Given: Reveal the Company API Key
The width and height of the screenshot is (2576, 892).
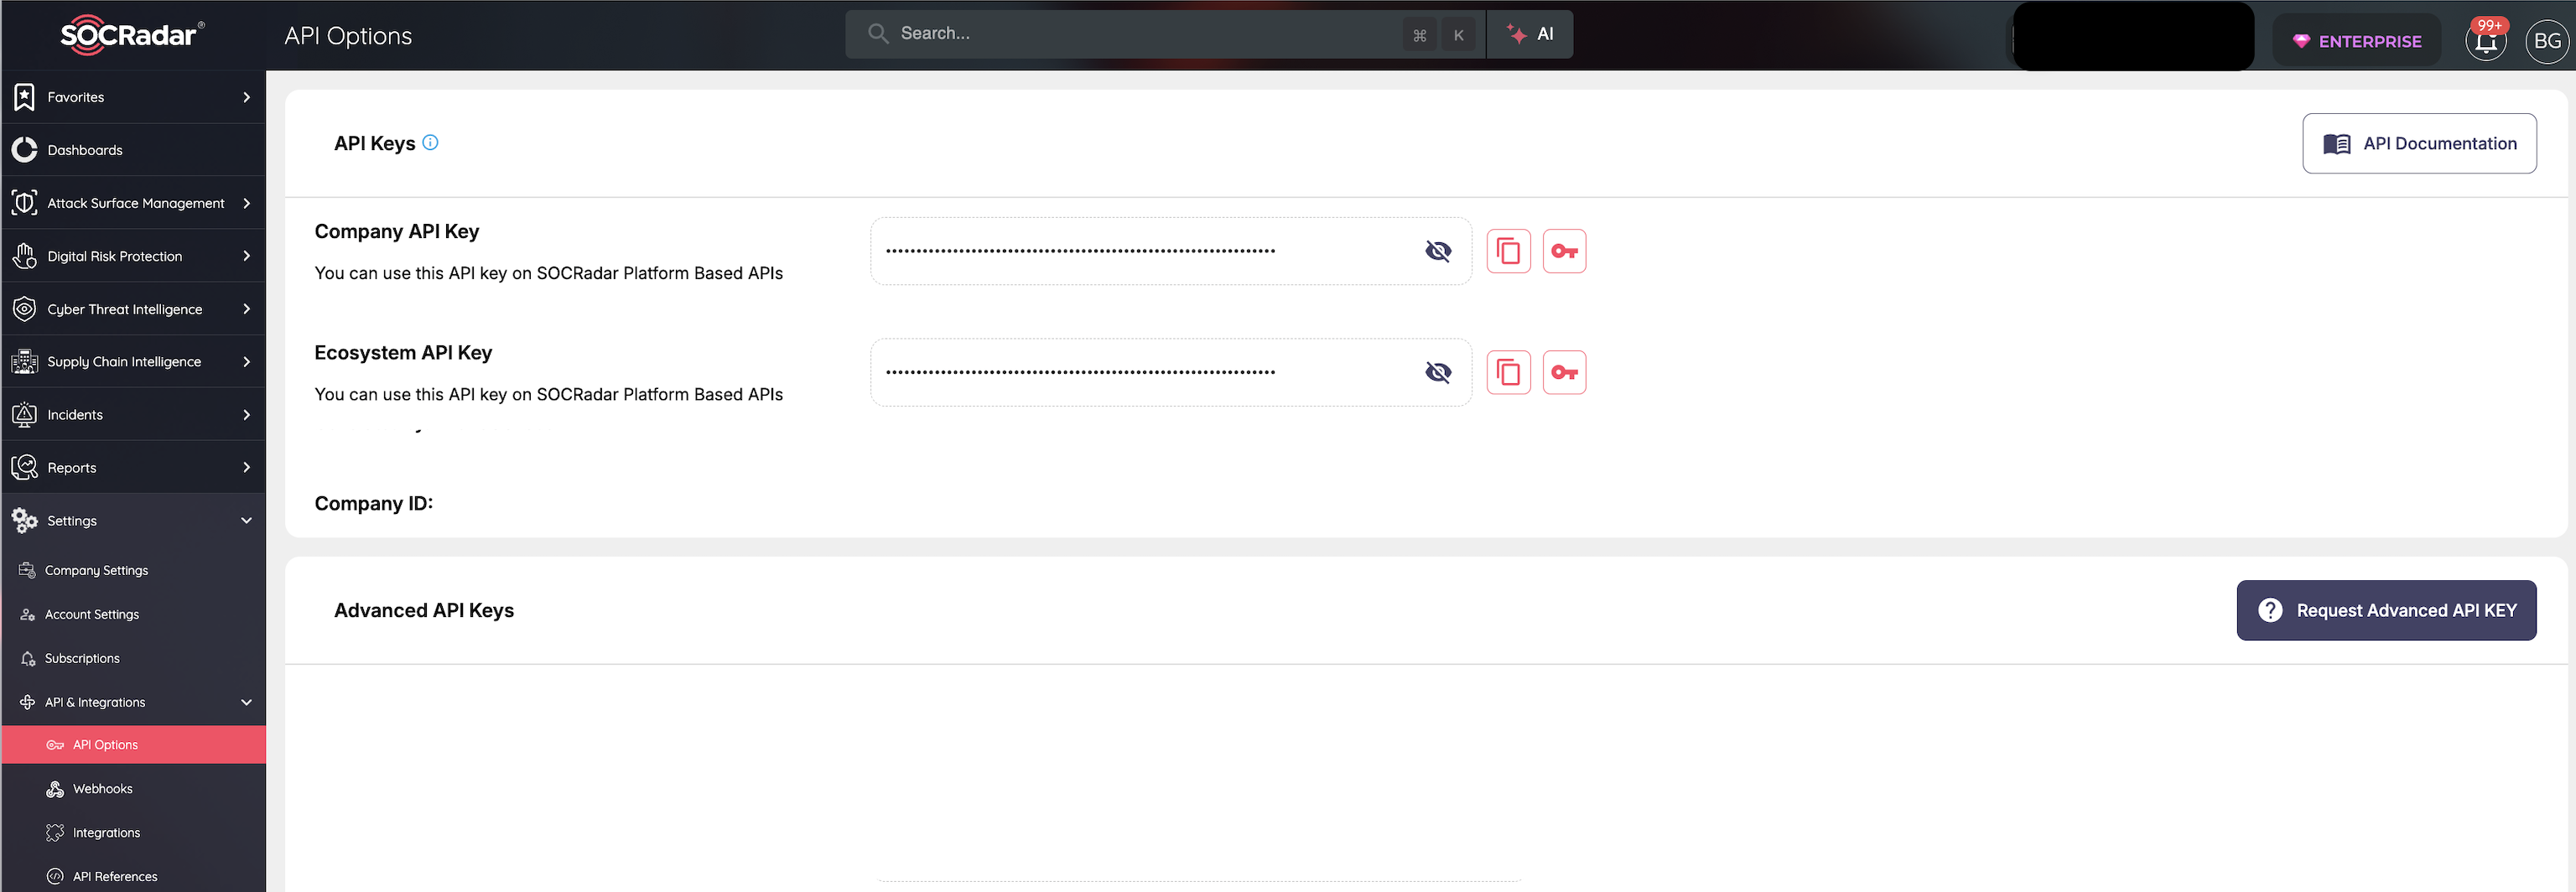Looking at the screenshot, I should (x=1438, y=251).
